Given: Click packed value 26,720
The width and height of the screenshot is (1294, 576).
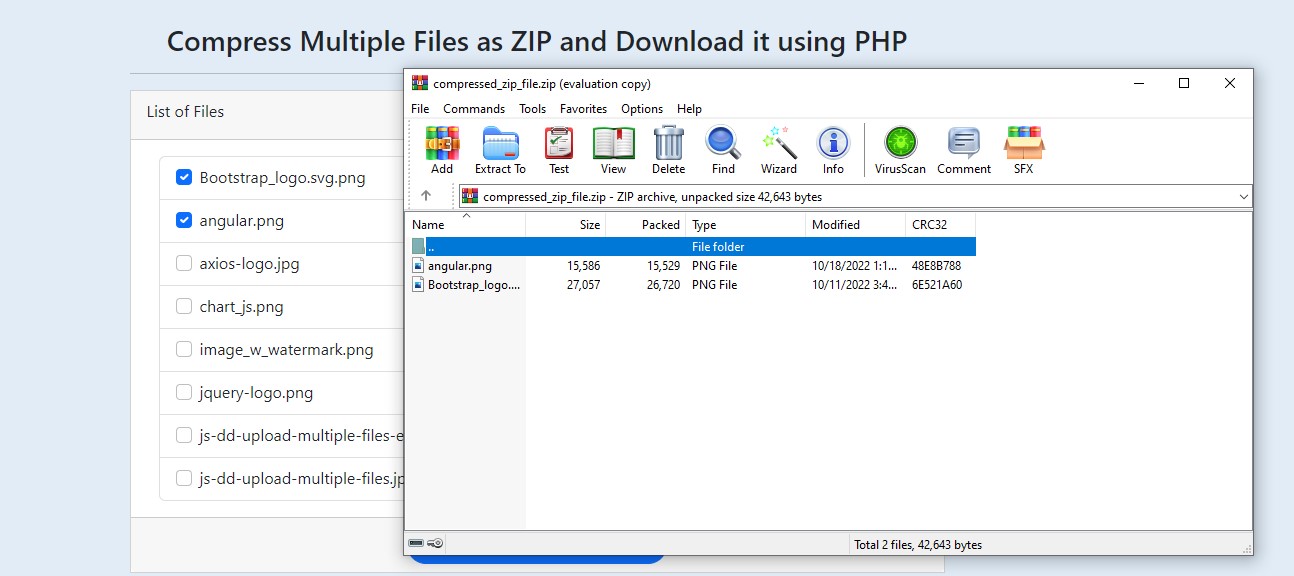Looking at the screenshot, I should (x=663, y=285).
